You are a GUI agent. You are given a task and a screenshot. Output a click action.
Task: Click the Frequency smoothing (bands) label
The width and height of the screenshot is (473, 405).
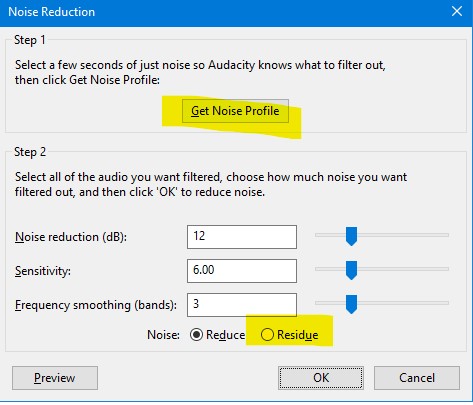click(x=96, y=305)
